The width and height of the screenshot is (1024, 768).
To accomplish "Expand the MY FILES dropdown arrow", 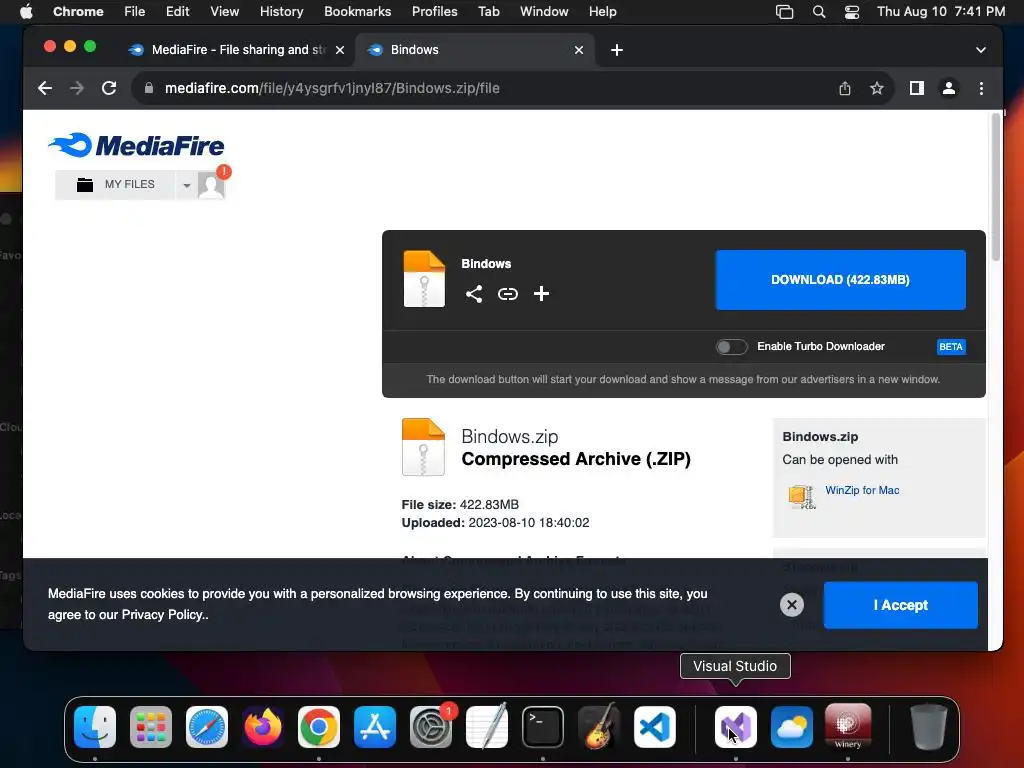I will point(187,185).
